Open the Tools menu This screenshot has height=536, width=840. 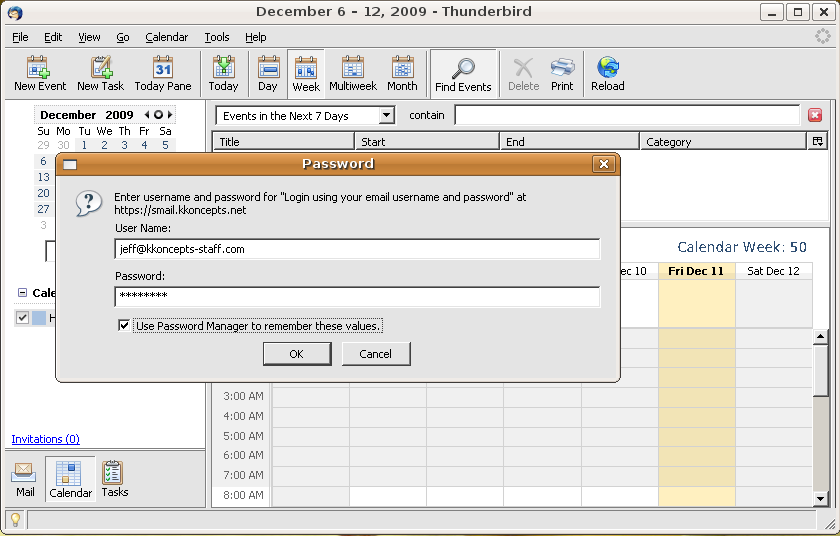point(217,37)
